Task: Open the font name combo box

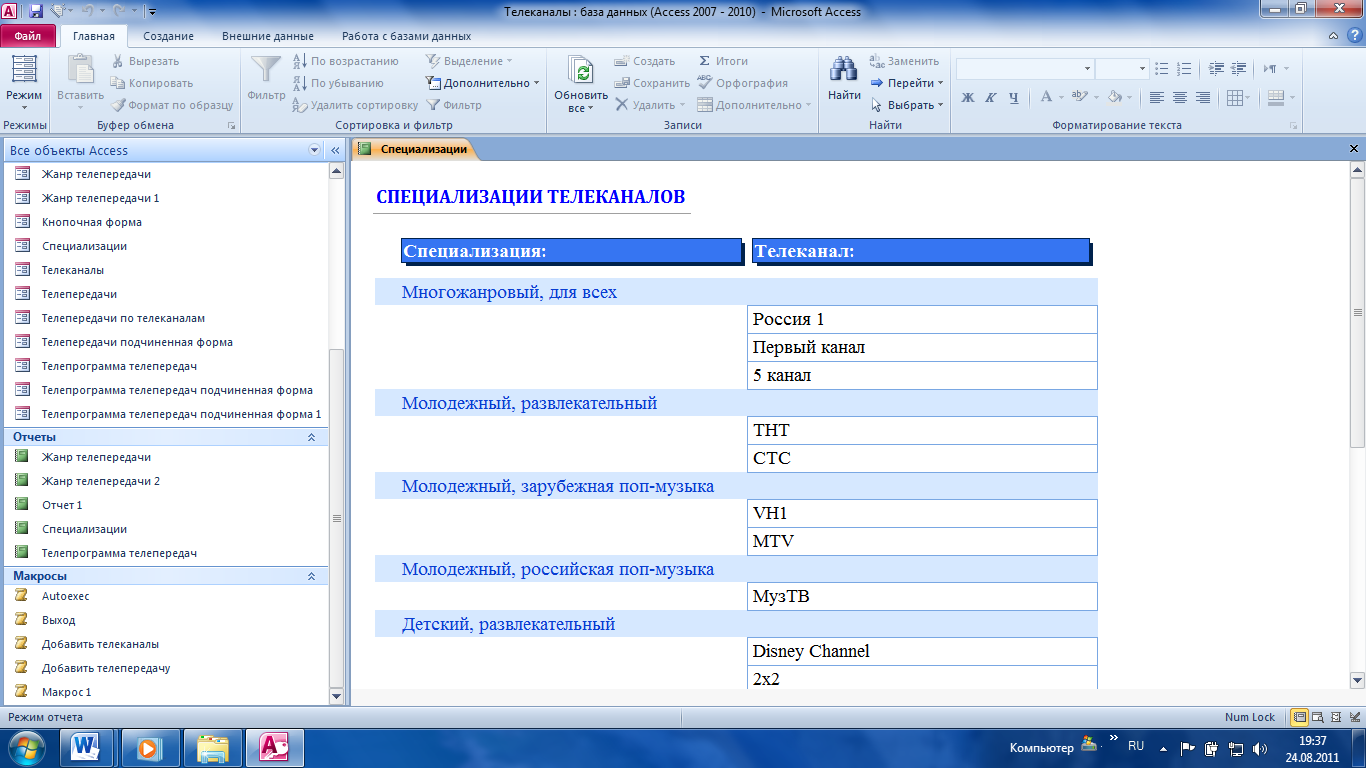Action: point(1025,69)
